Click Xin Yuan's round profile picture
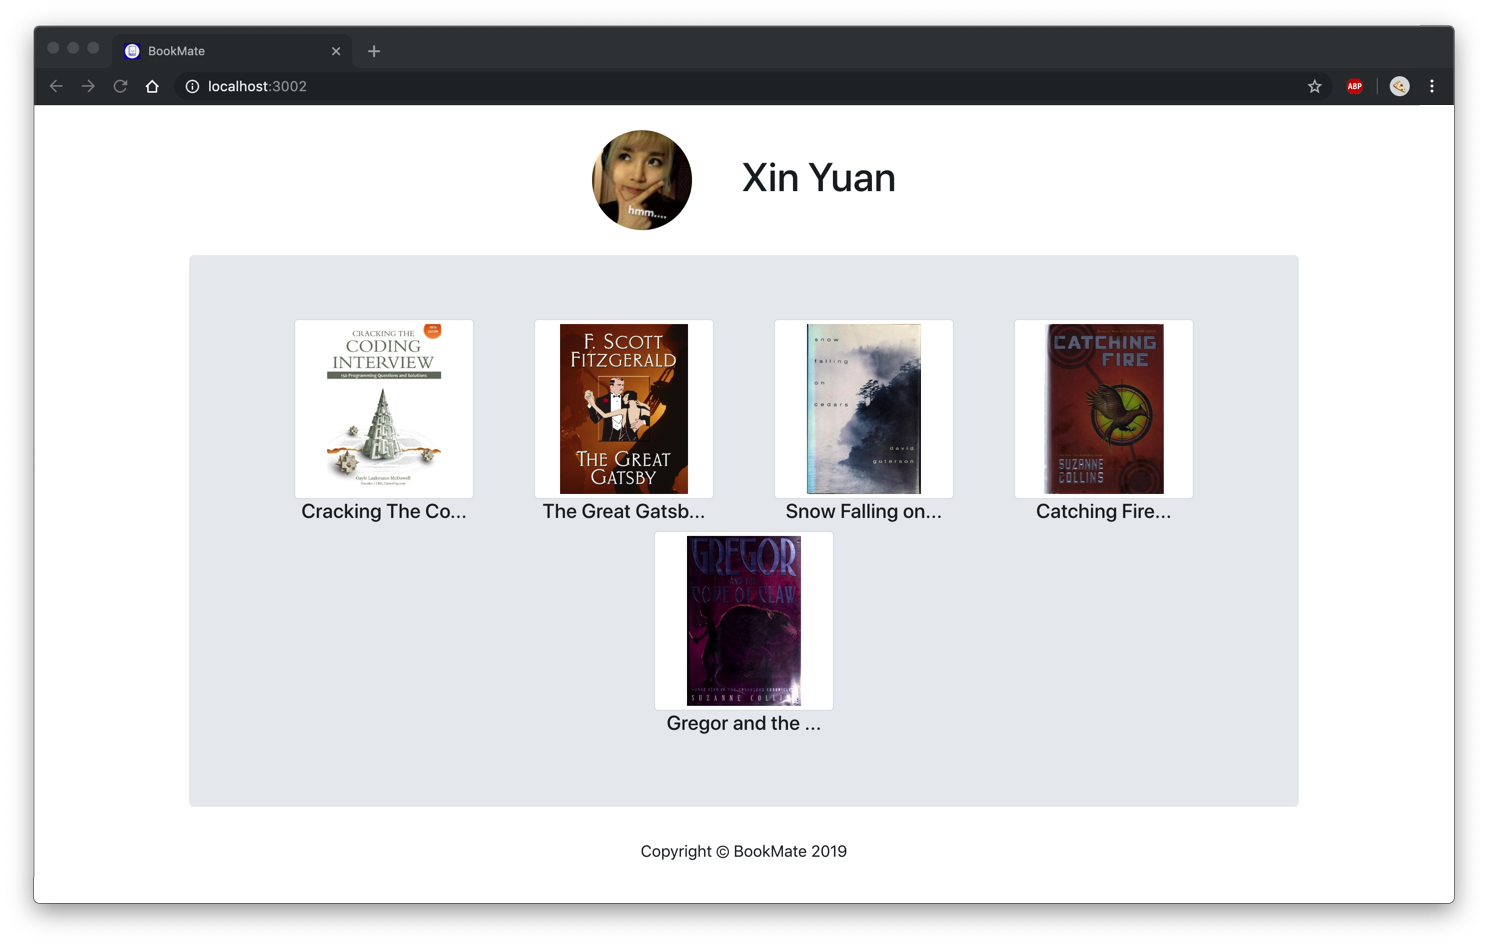Screen dimensions: 1488x945 pyautogui.click(x=642, y=180)
